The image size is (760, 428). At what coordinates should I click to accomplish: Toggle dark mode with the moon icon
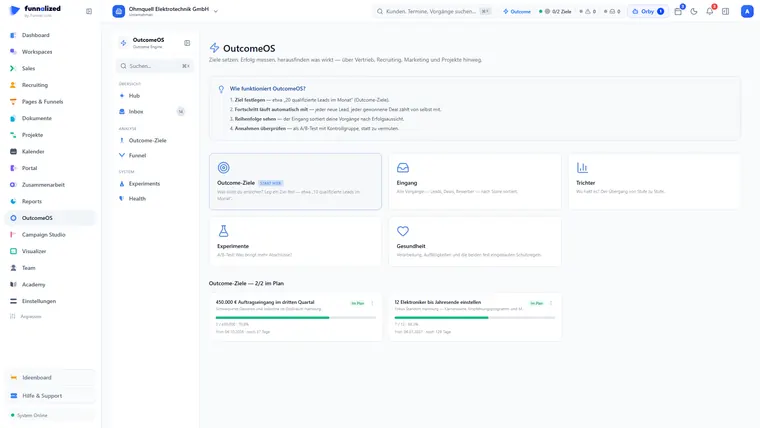[694, 11]
